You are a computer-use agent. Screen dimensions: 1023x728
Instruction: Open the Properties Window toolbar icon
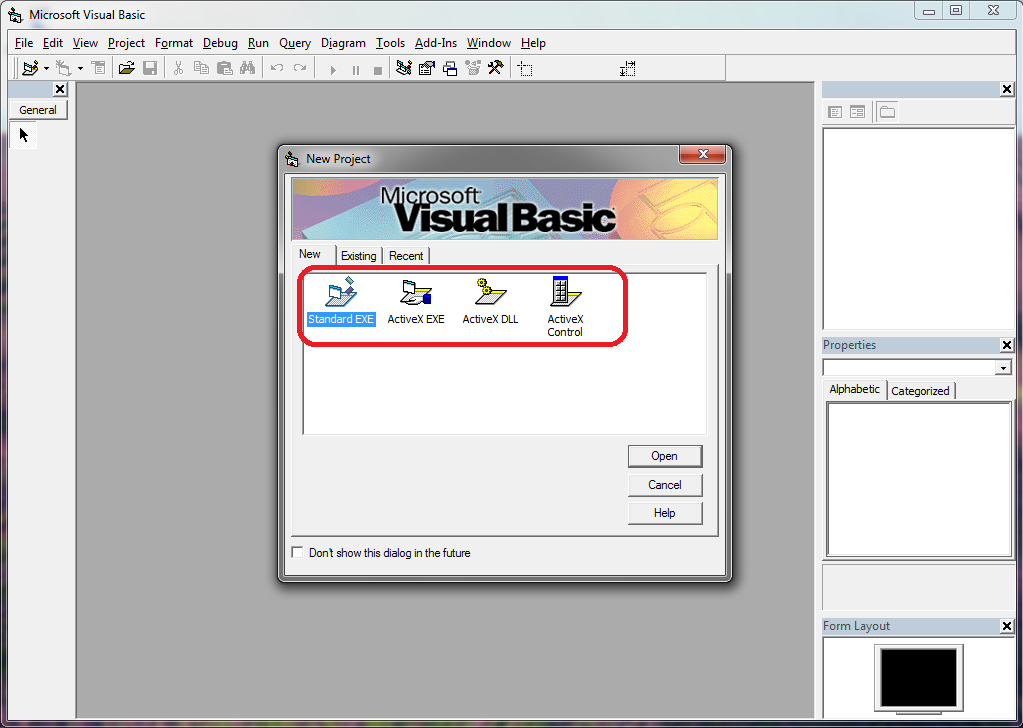pyautogui.click(x=427, y=68)
